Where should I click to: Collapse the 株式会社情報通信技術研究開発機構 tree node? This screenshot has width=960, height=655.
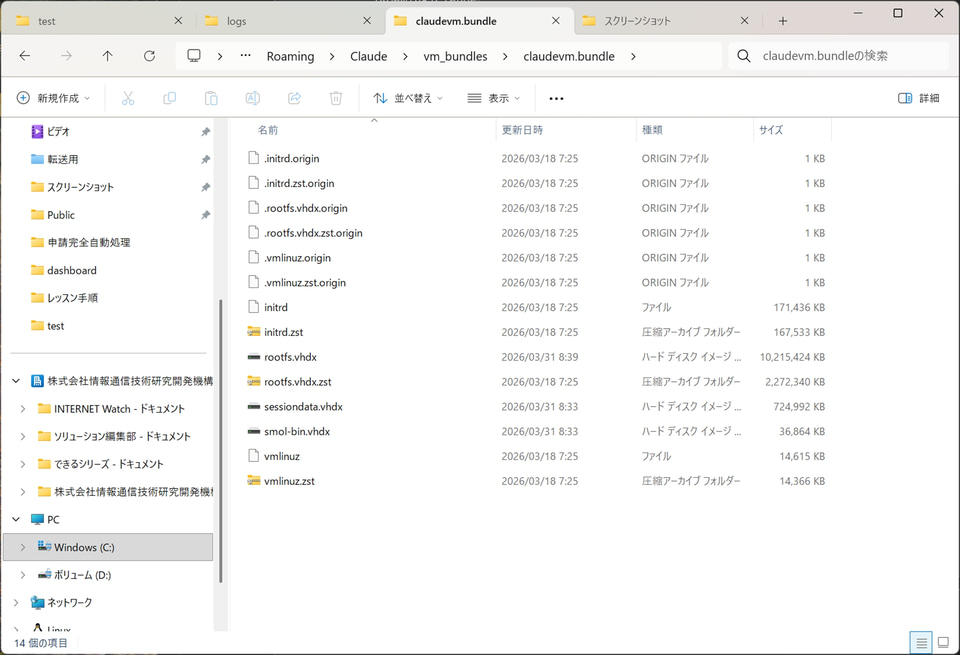tap(16, 381)
